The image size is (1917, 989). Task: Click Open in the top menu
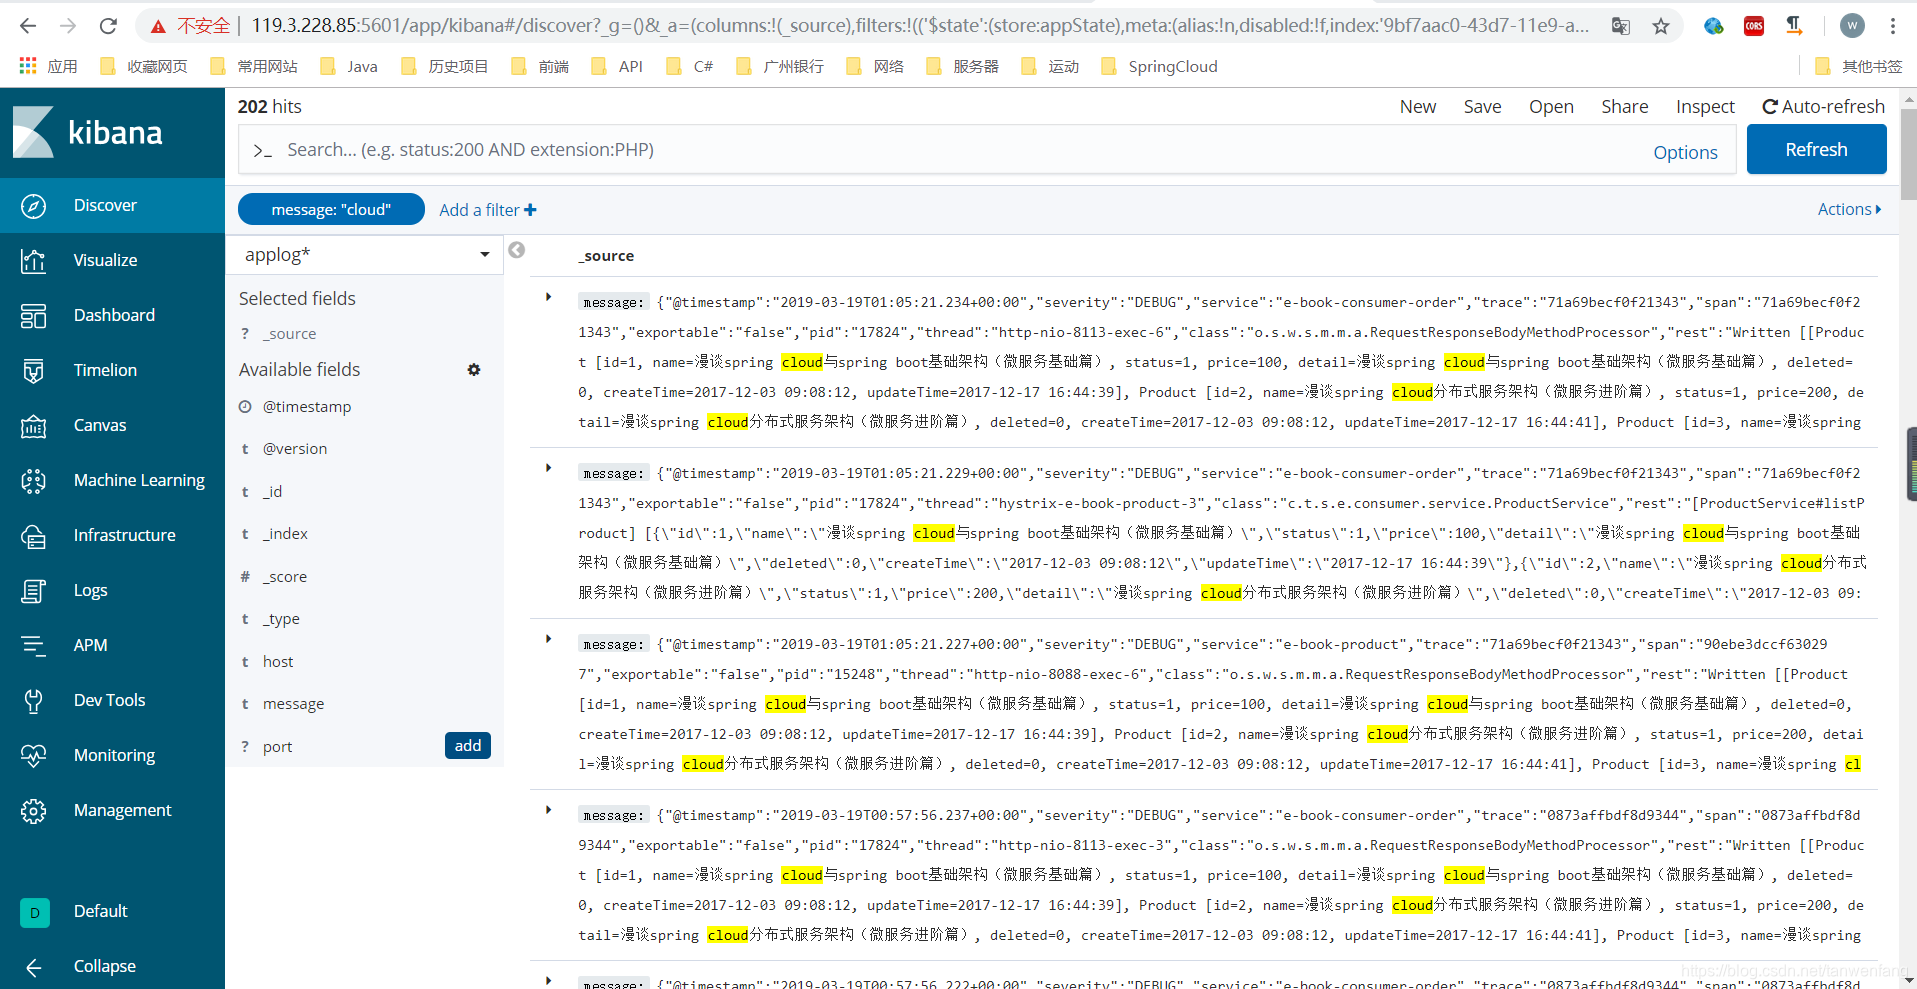pos(1551,107)
